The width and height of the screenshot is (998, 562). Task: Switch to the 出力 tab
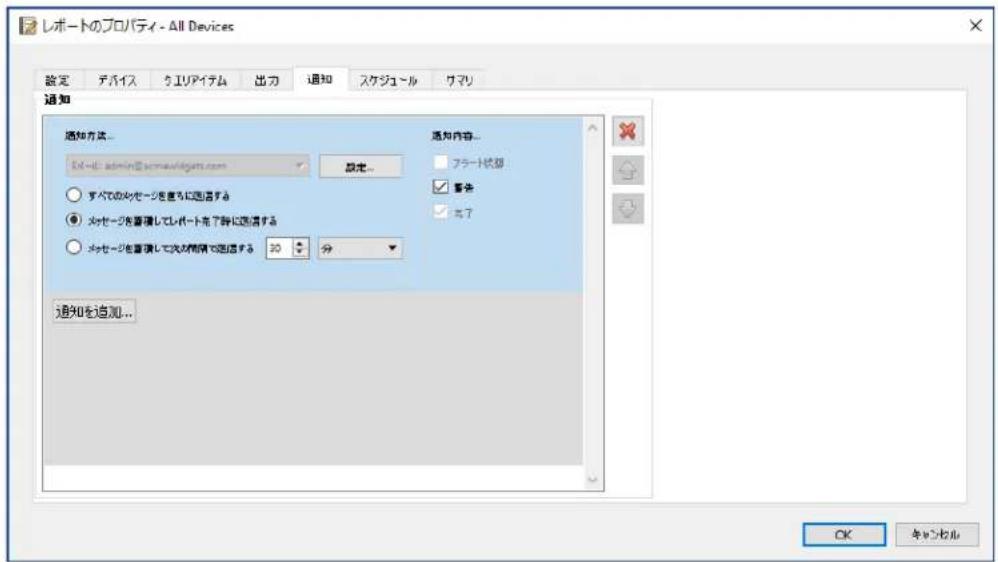pos(267,80)
